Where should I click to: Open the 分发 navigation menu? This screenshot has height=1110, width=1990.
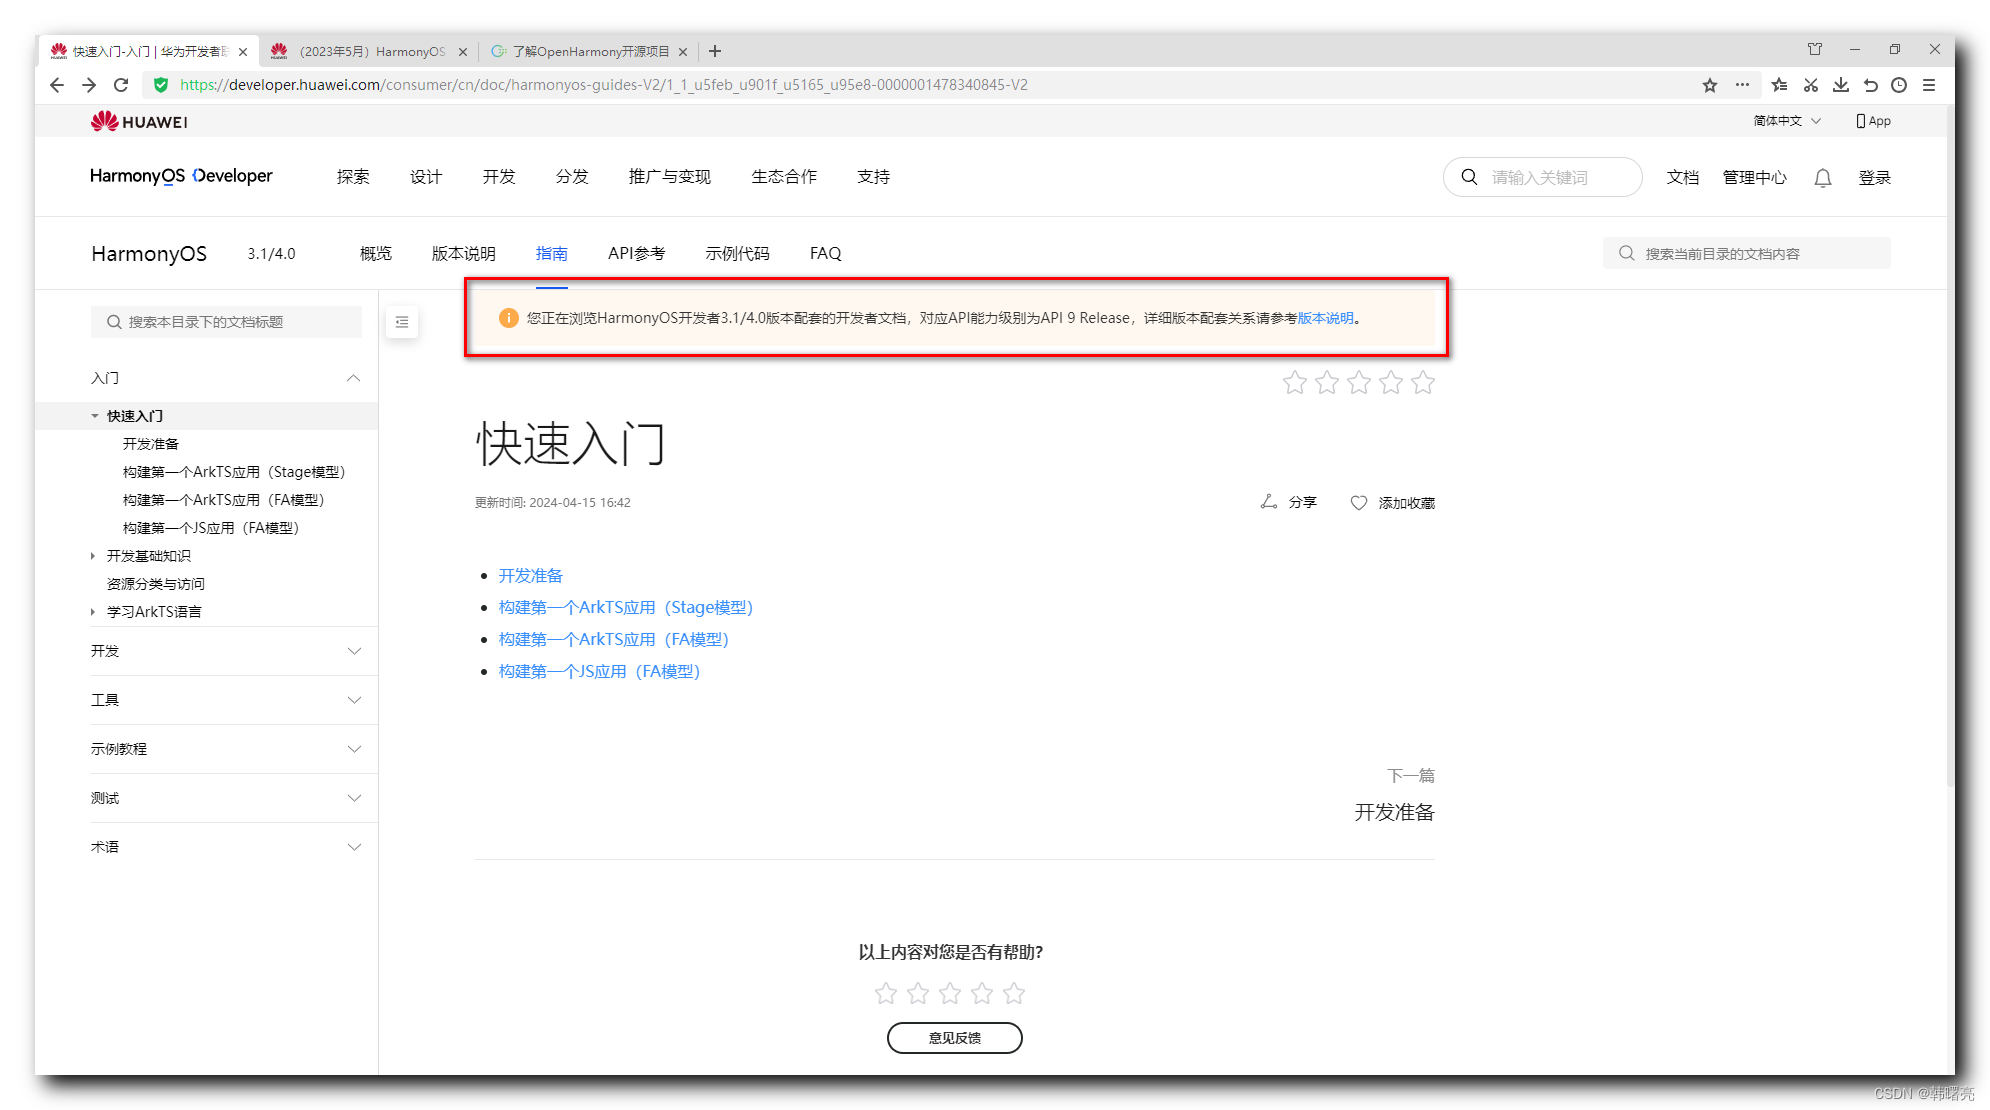point(572,177)
